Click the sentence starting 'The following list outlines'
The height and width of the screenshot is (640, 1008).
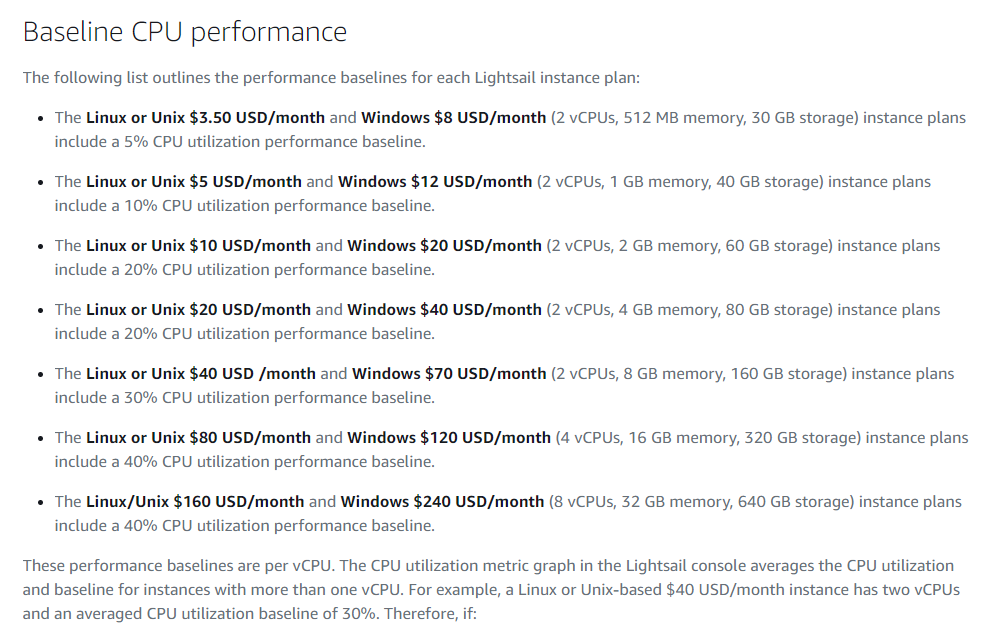(x=340, y=77)
